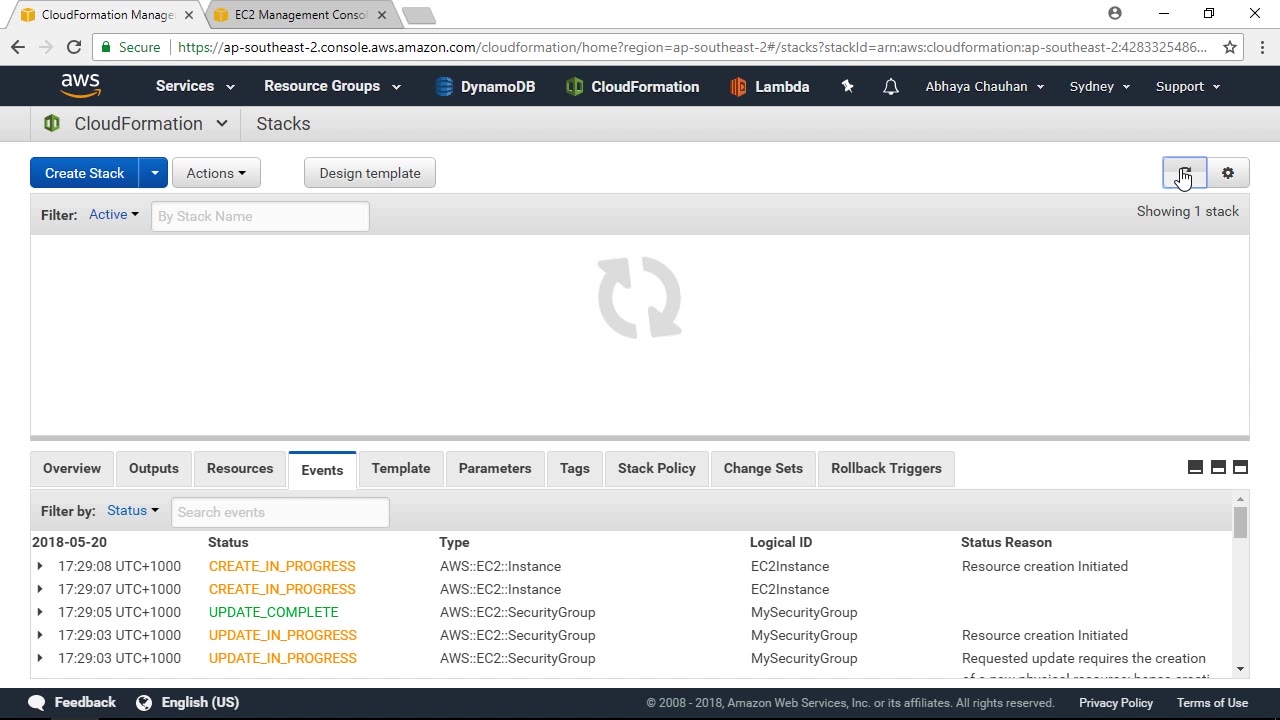
Task: Open a new browser tab
Action: pos(419,15)
